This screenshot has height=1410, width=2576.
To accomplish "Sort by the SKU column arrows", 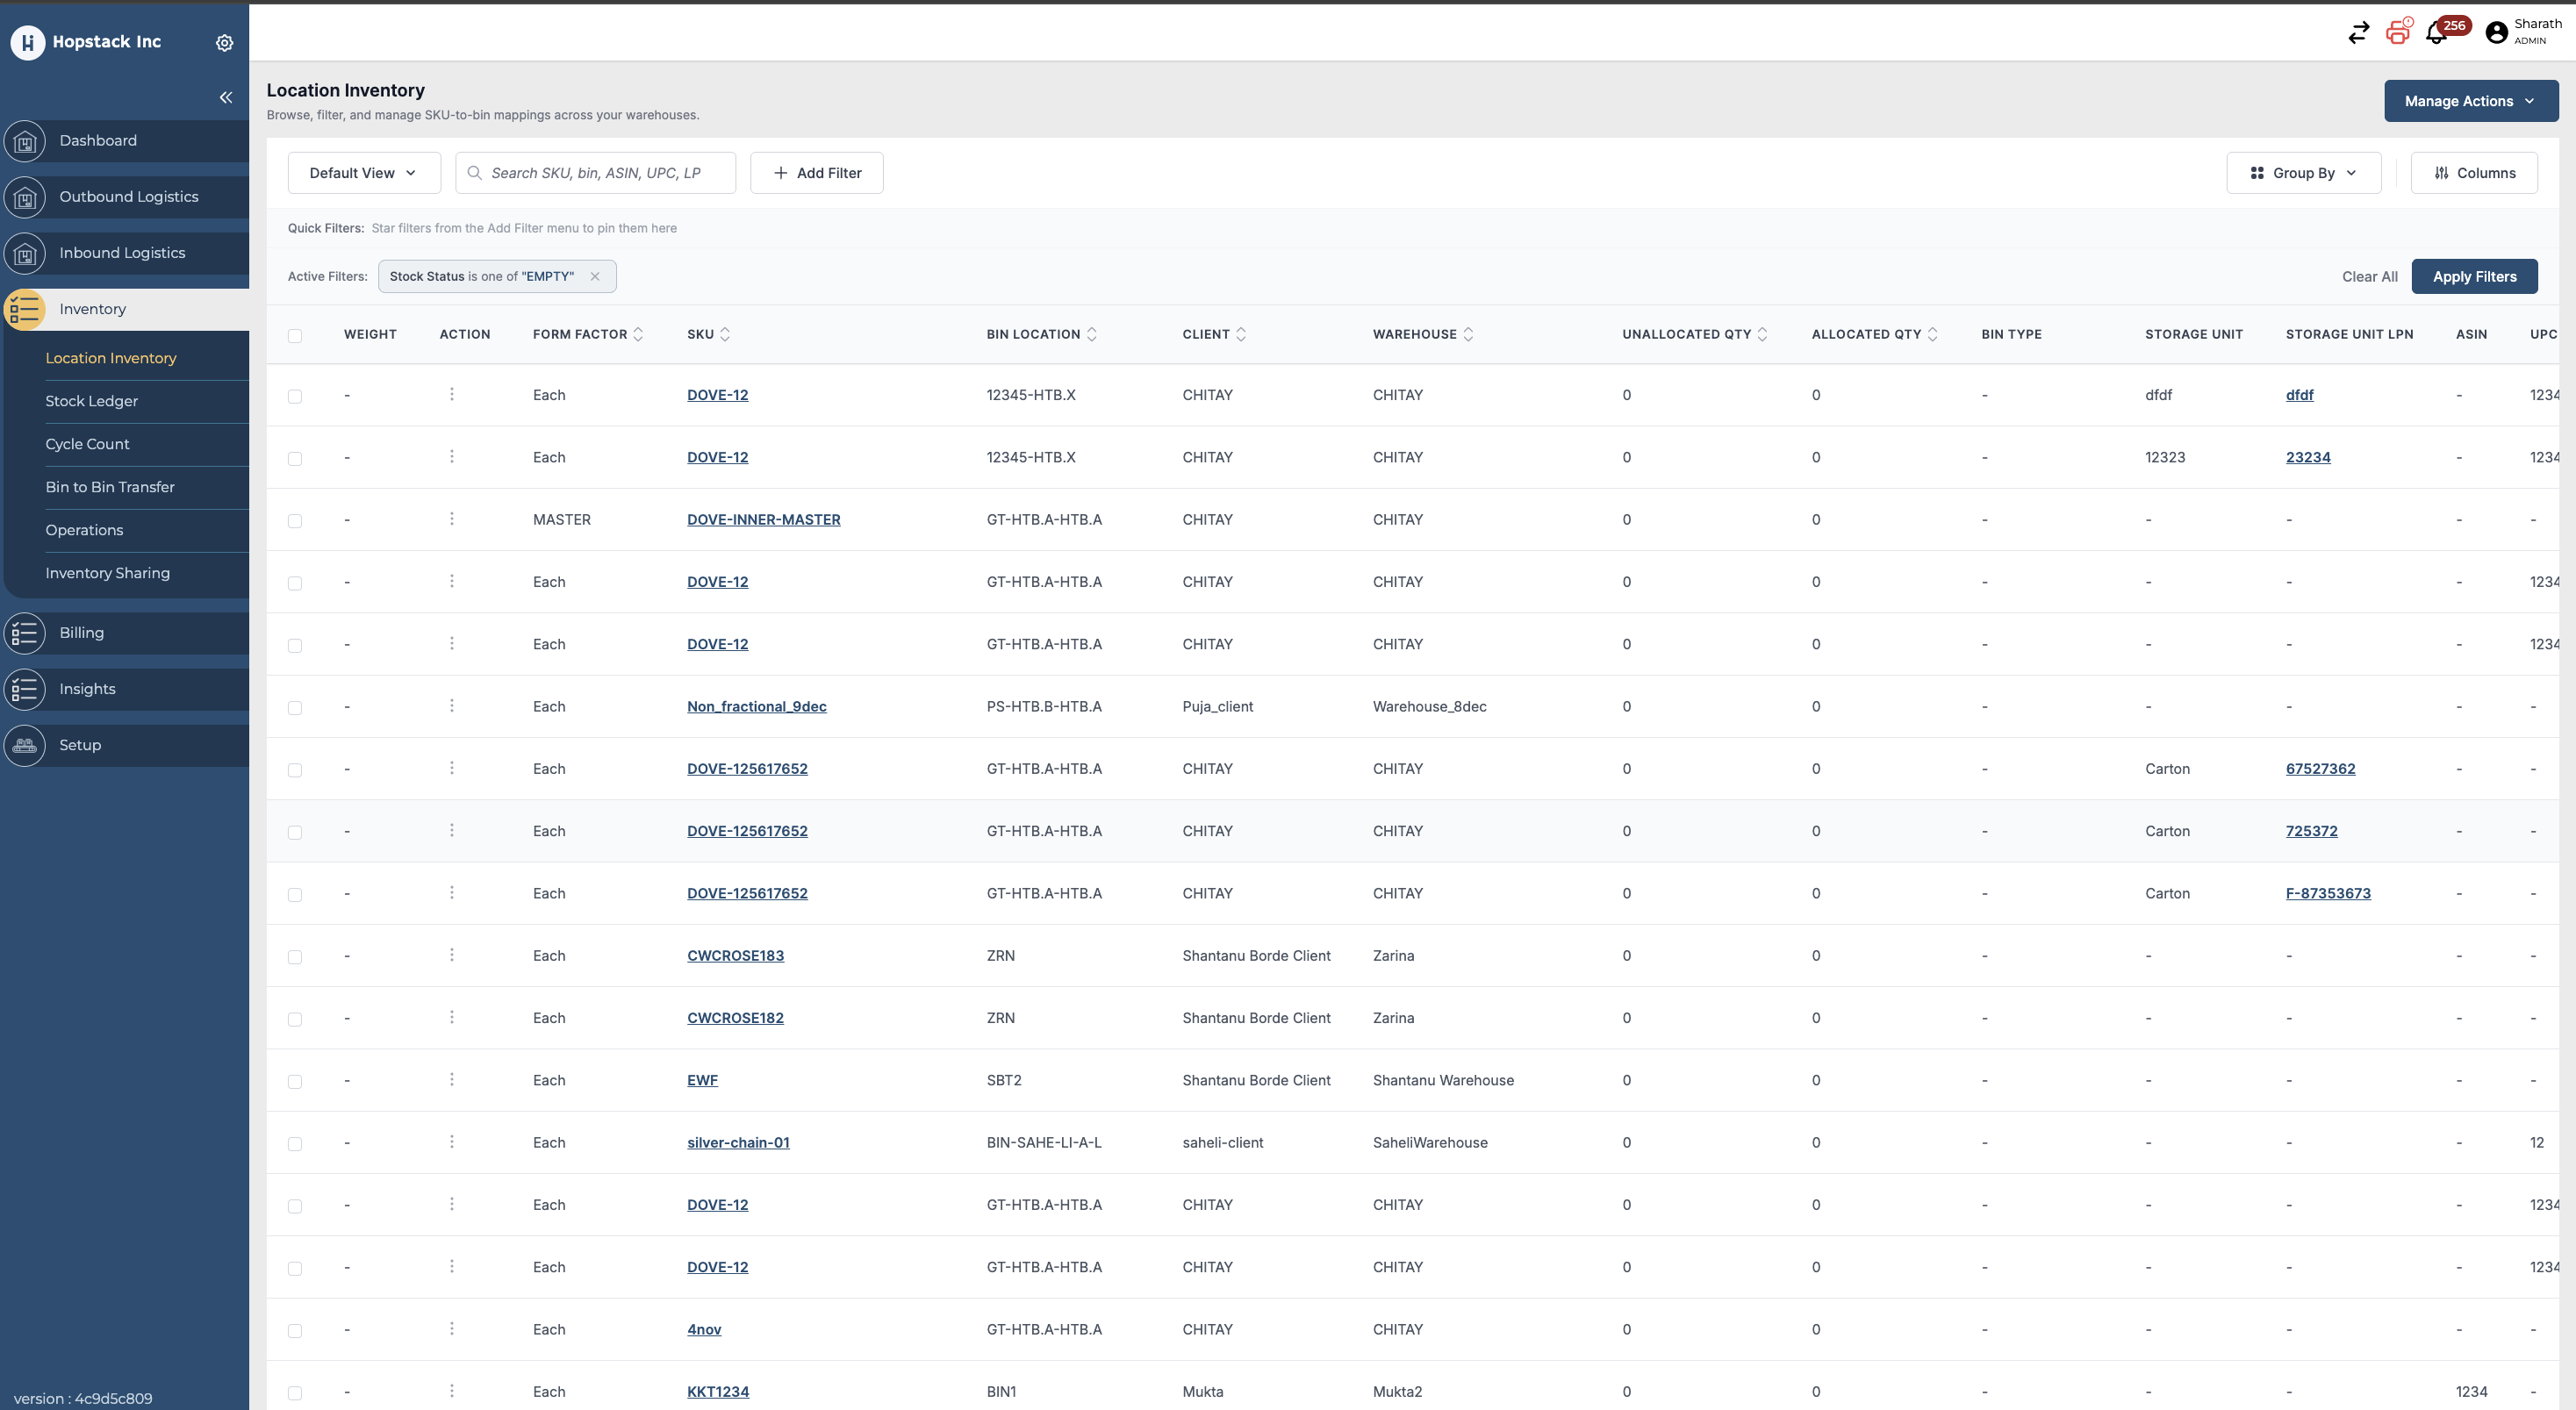I will tap(725, 334).
